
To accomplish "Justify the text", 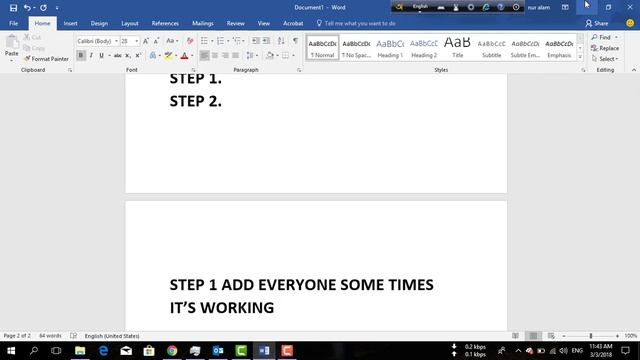I will [236, 55].
